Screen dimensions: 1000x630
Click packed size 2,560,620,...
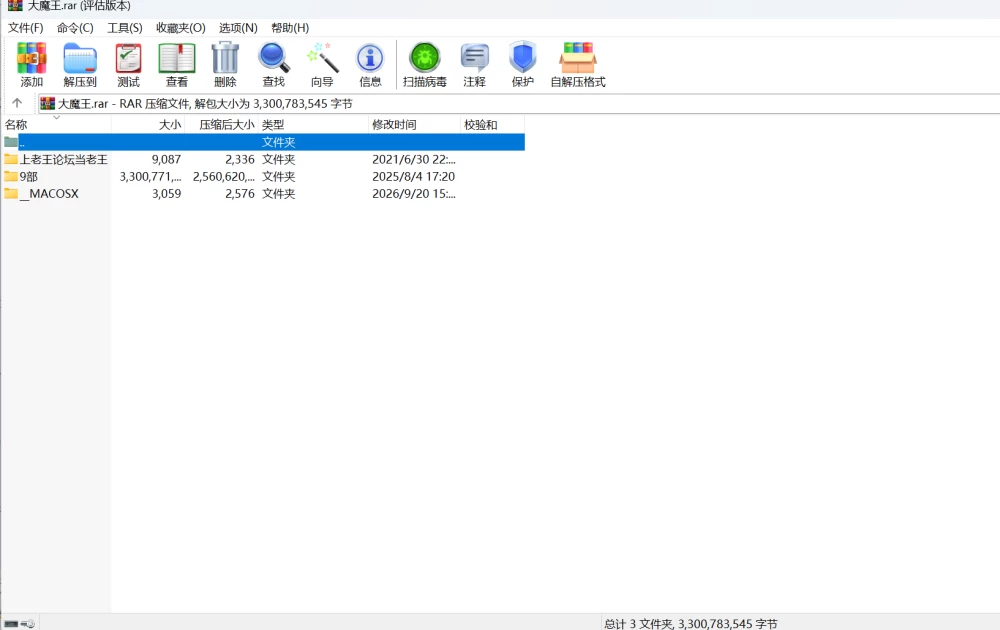click(x=224, y=177)
